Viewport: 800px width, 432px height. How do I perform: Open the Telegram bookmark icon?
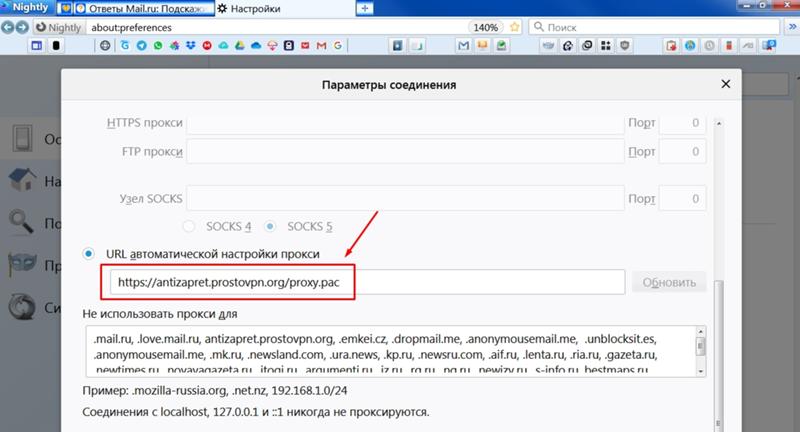tap(141, 45)
